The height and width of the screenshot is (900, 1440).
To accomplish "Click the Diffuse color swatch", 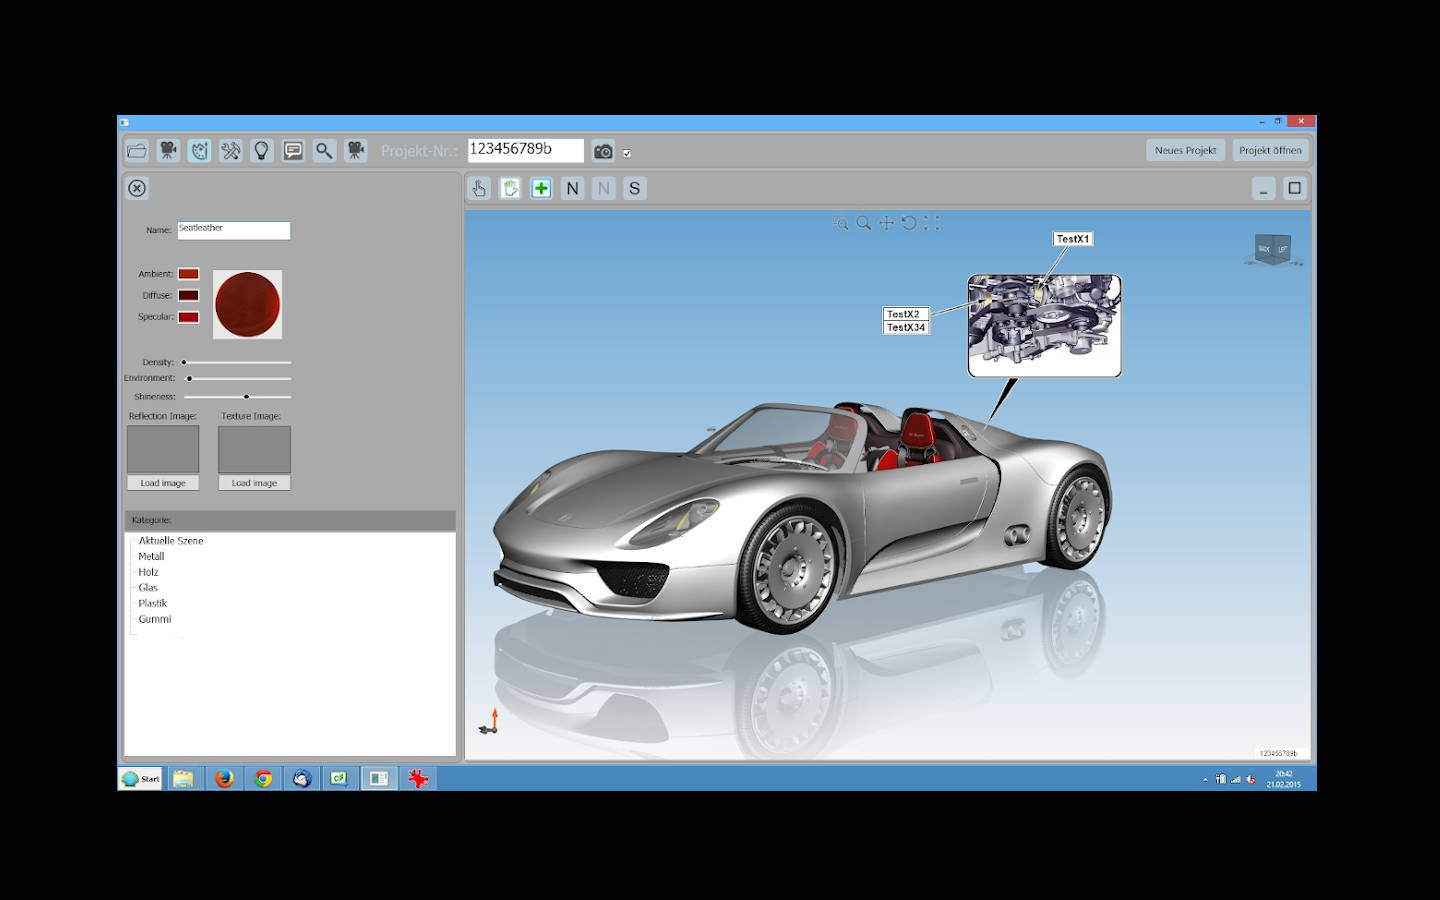I will [188, 295].
